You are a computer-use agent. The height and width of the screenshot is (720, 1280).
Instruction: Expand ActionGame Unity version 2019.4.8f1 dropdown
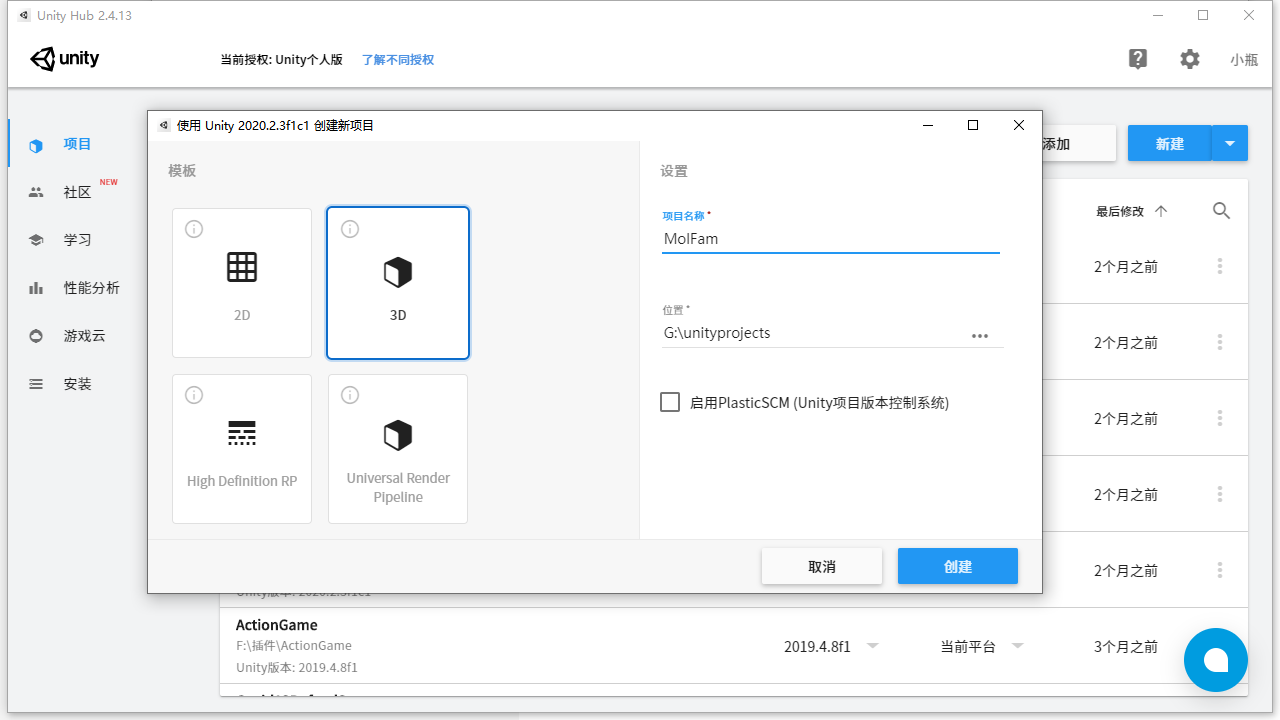pos(872,646)
